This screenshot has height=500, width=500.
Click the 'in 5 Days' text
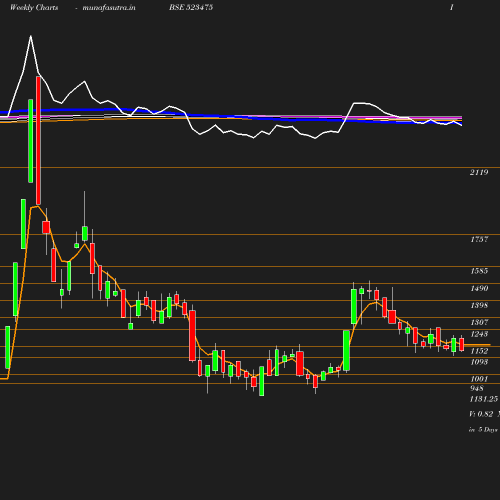point(483,430)
